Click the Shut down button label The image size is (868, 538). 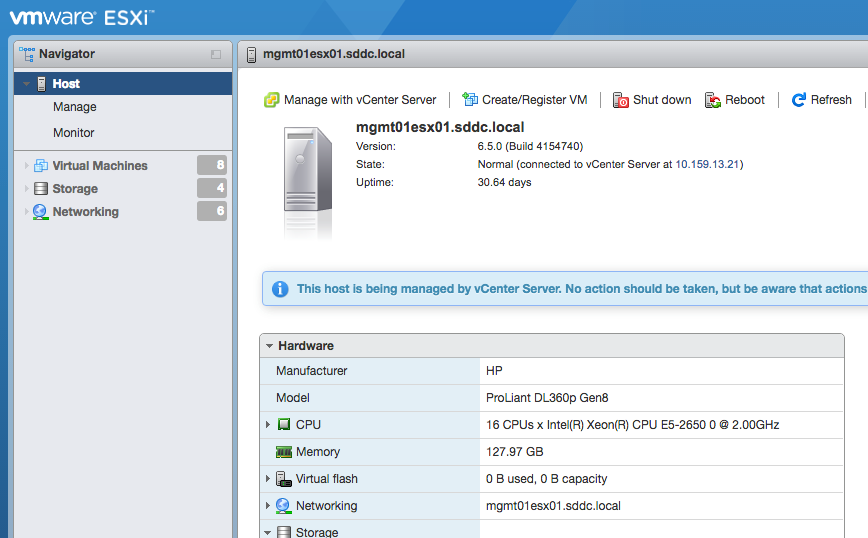(662, 100)
